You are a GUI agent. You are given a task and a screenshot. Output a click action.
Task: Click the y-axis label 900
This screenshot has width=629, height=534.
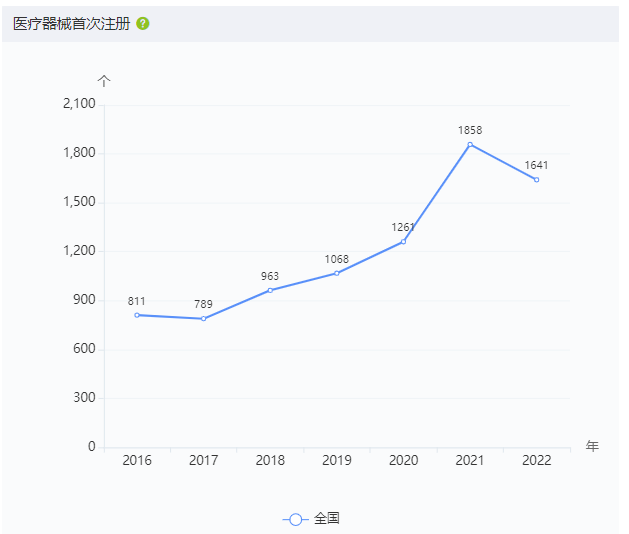pos(84,300)
